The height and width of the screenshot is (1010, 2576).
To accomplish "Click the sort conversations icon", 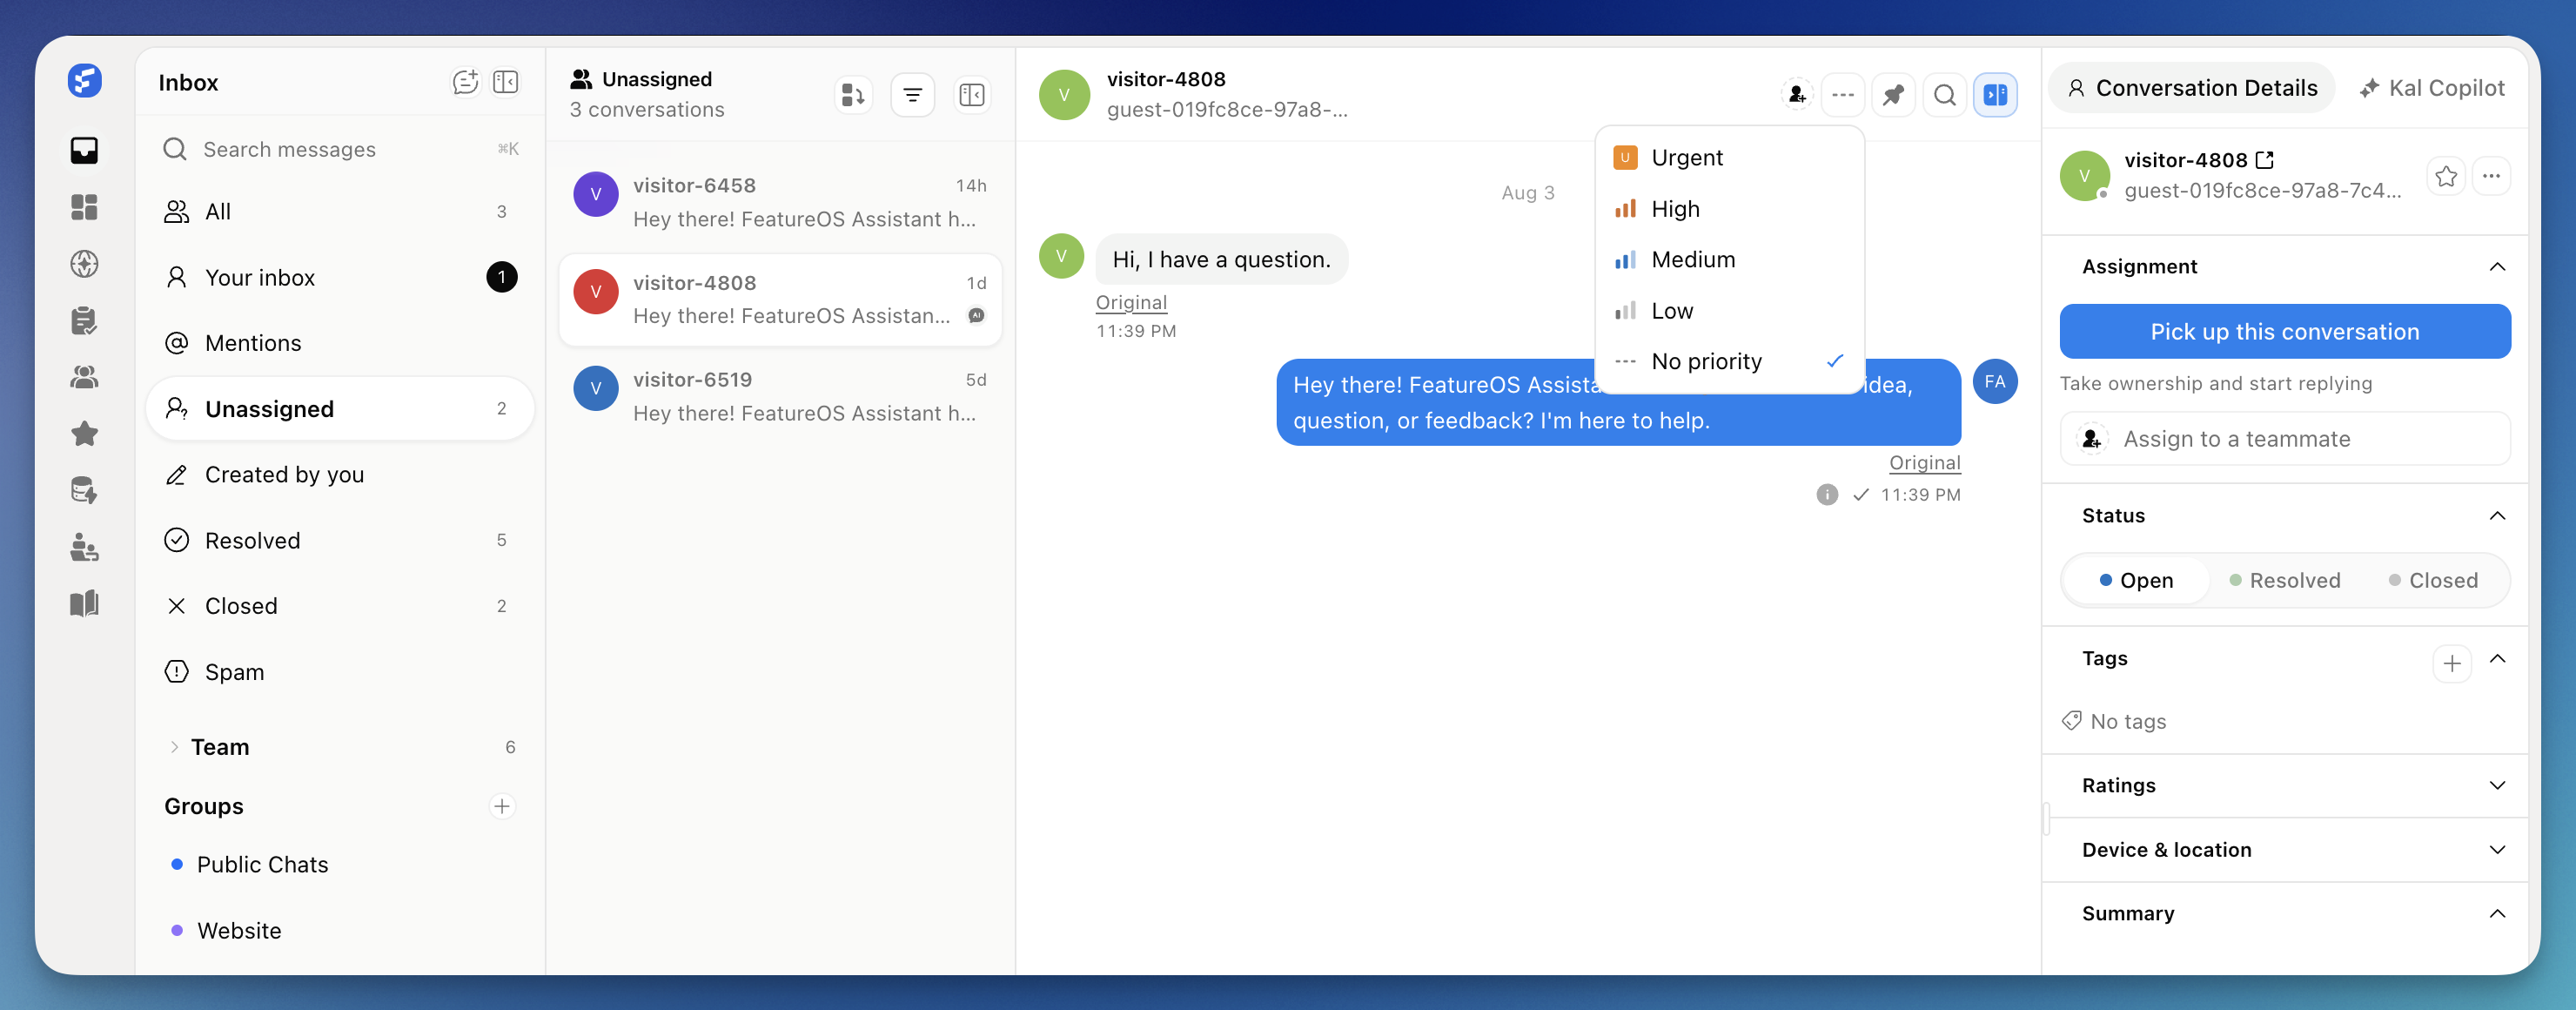I will pos(853,95).
